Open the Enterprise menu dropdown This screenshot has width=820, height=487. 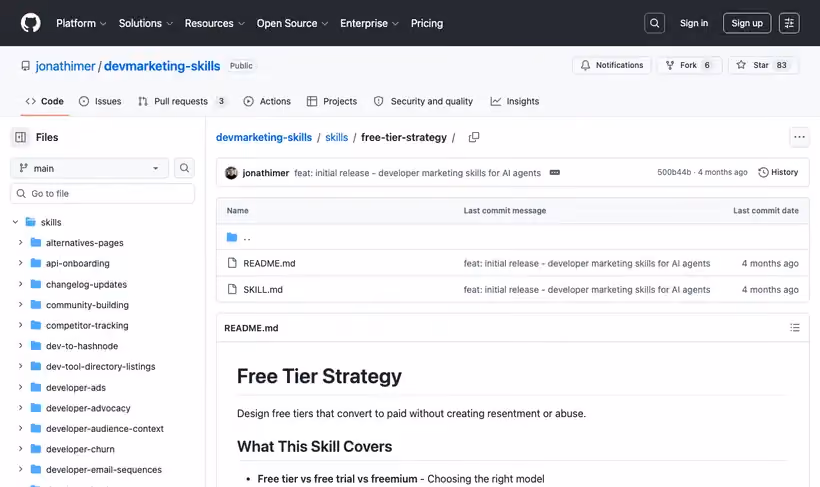(x=369, y=24)
